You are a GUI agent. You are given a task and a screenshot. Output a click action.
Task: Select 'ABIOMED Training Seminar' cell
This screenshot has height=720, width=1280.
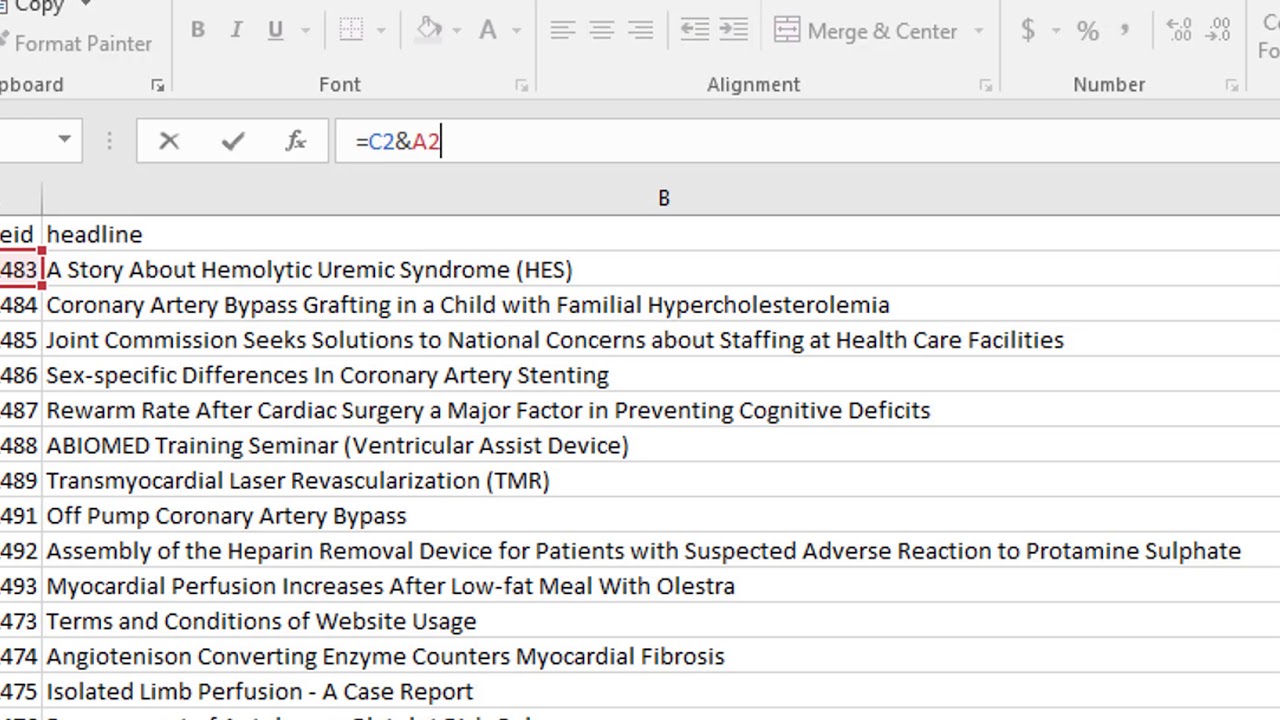662,445
